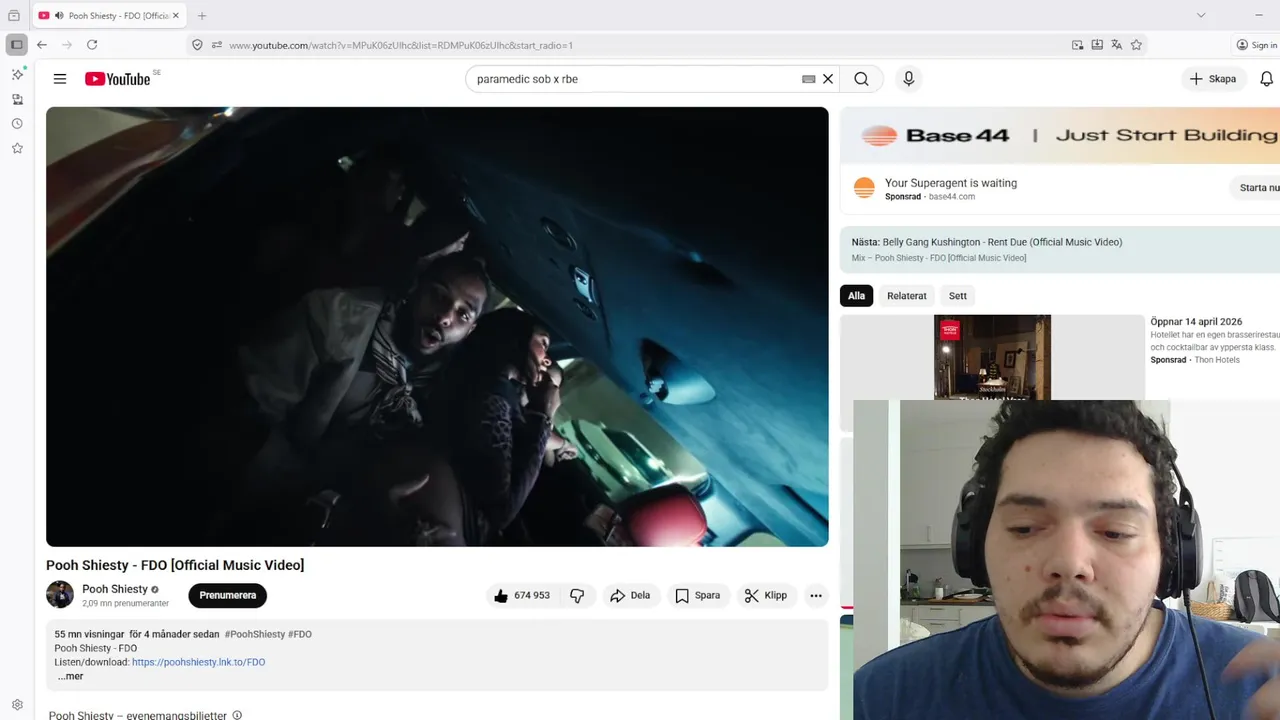
Task: Open the site permissions icon in address bar
Action: [x=216, y=45]
